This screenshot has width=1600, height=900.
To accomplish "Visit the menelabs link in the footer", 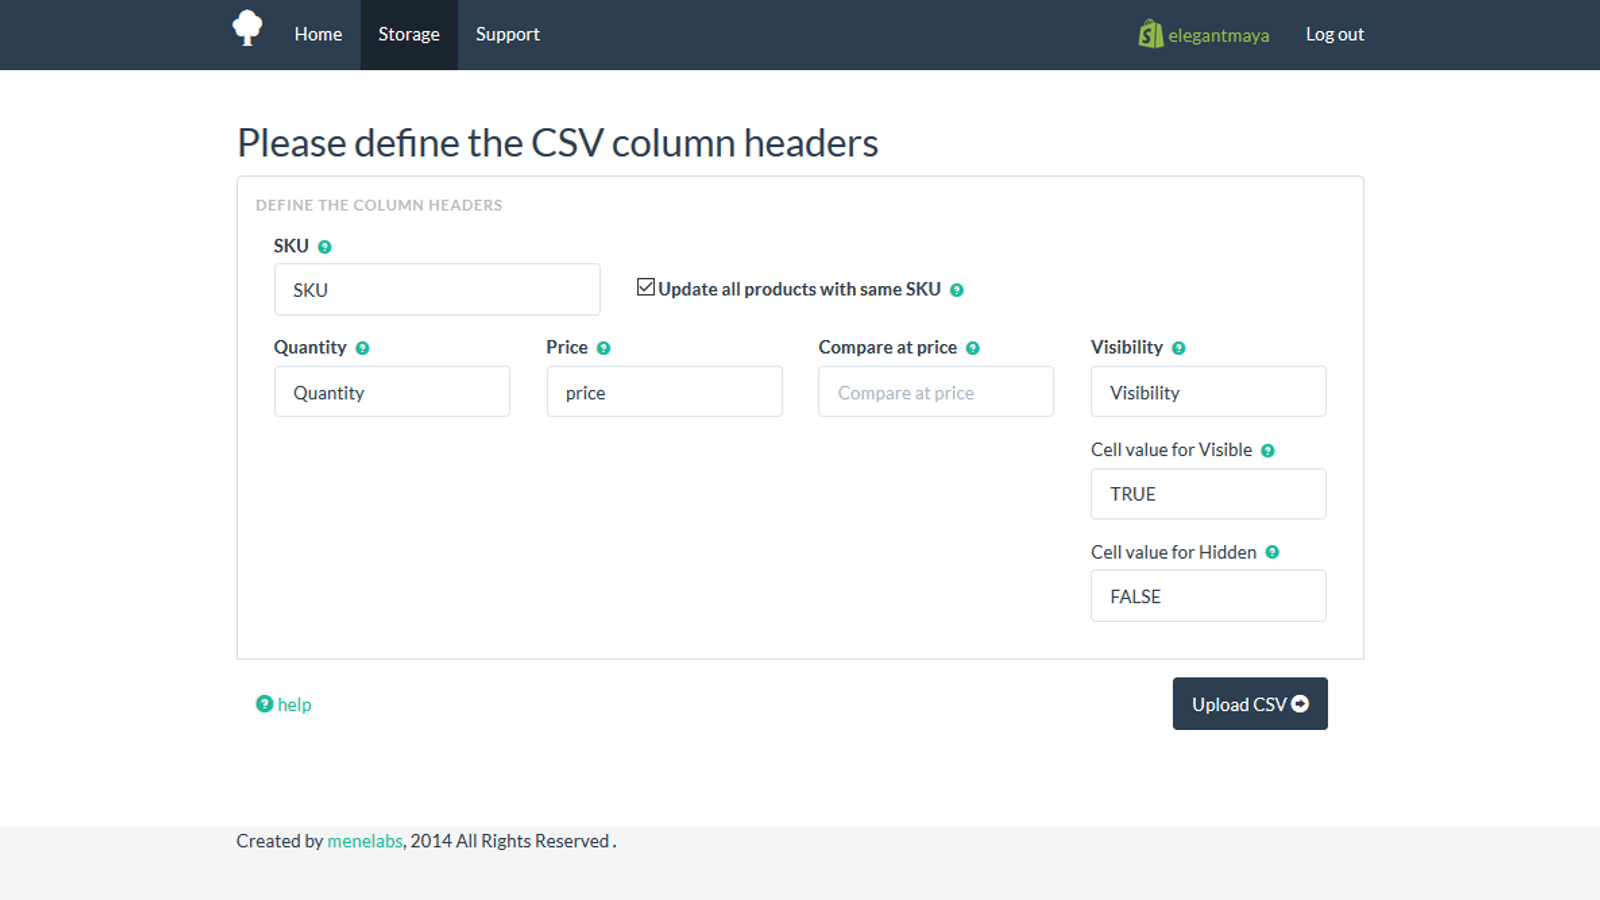I will (x=364, y=841).
